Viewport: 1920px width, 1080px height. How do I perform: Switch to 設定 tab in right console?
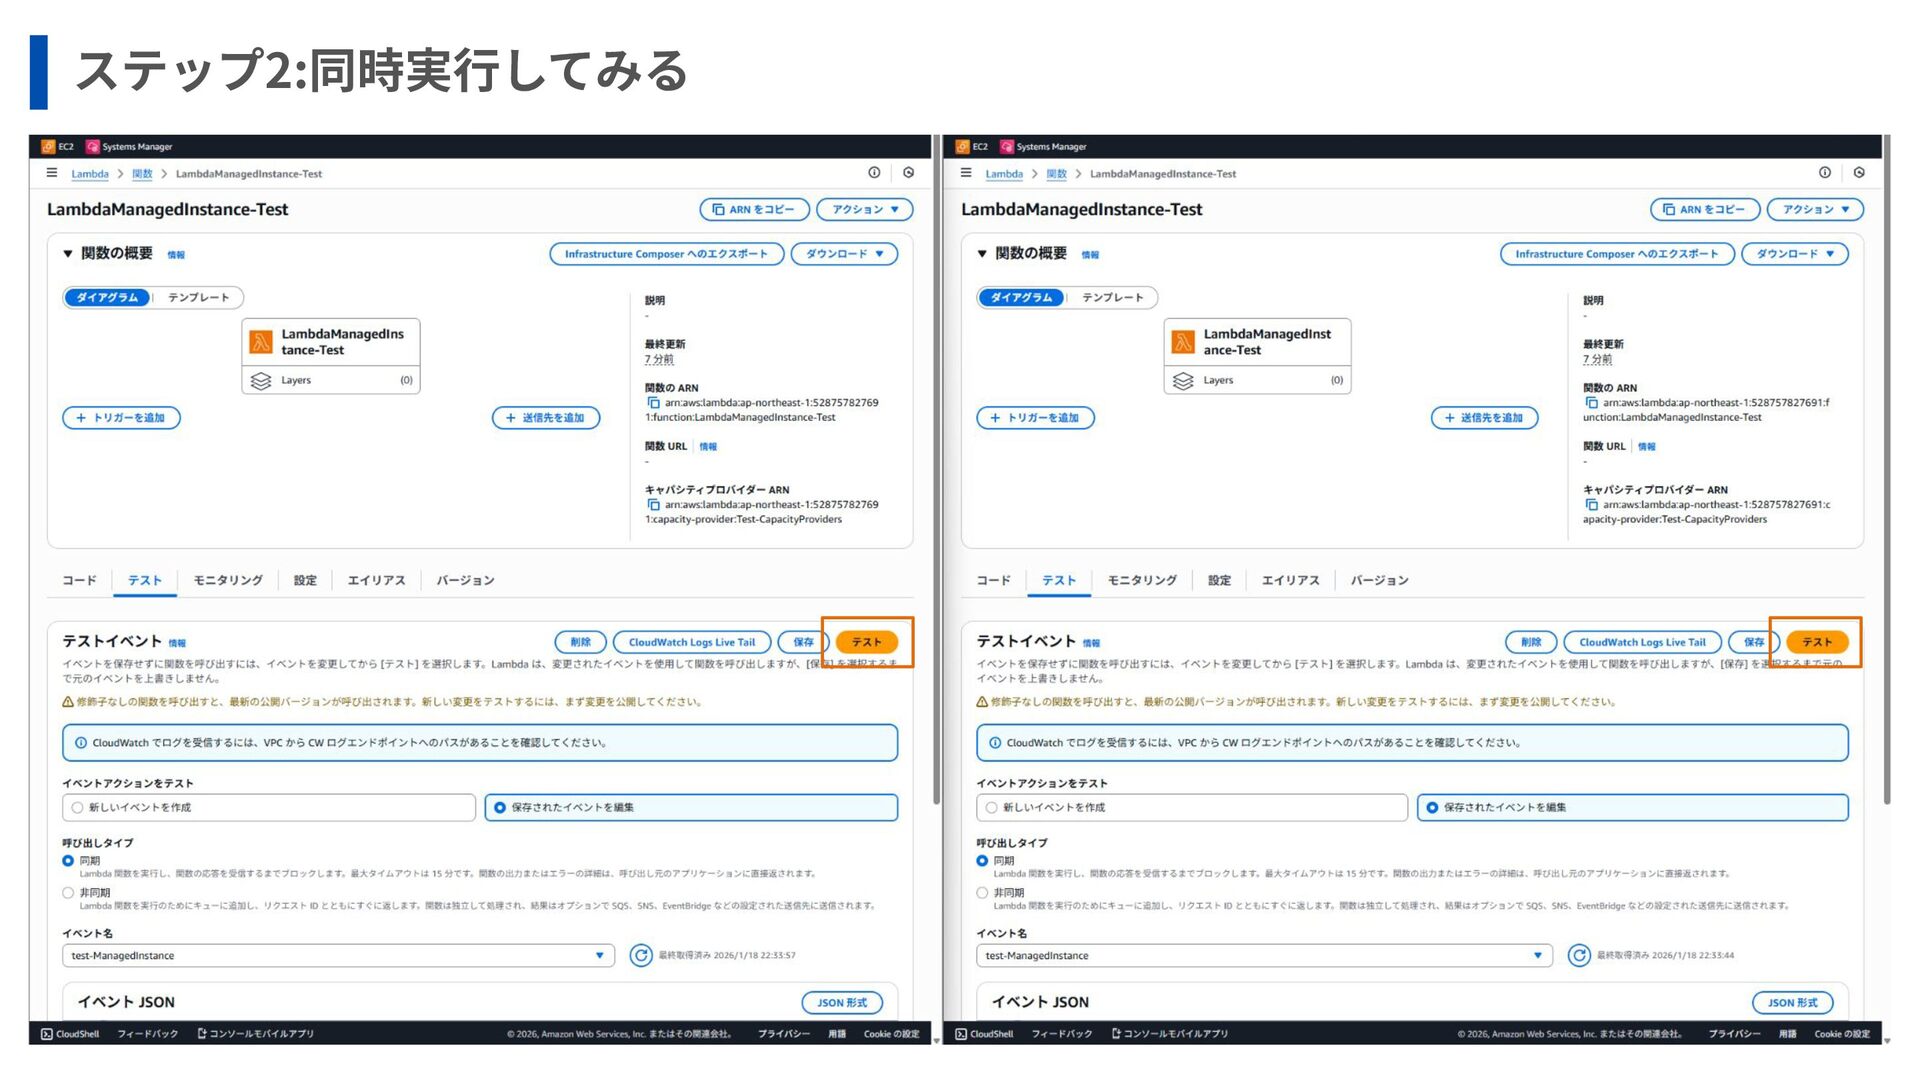coord(1219,581)
